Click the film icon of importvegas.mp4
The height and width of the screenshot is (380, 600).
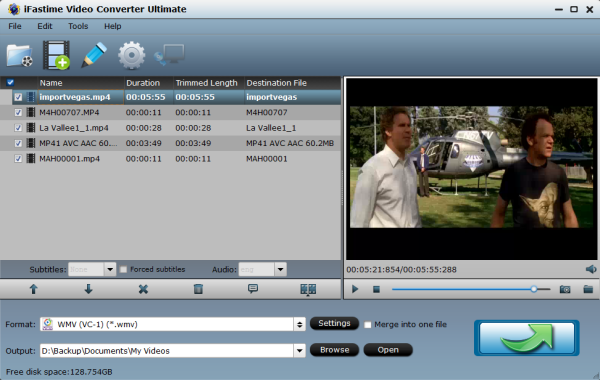31,97
